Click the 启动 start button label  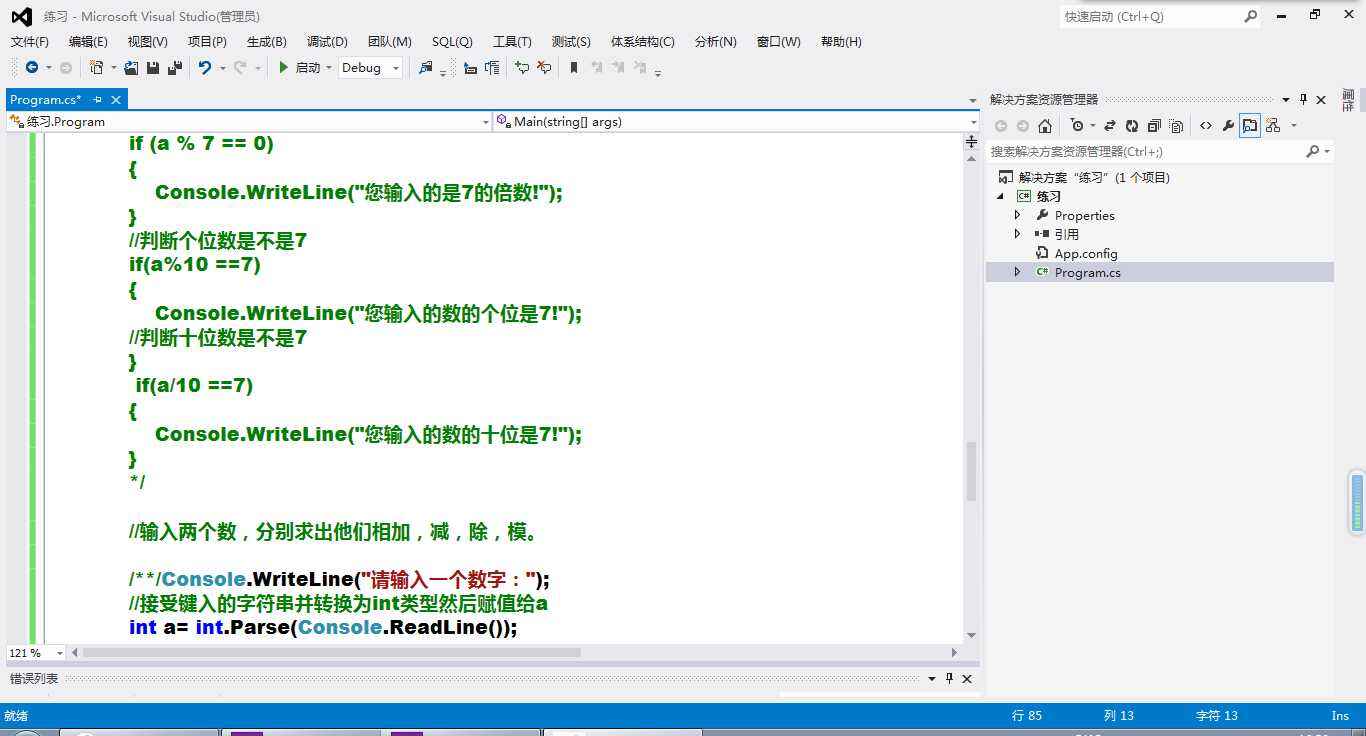click(x=308, y=68)
